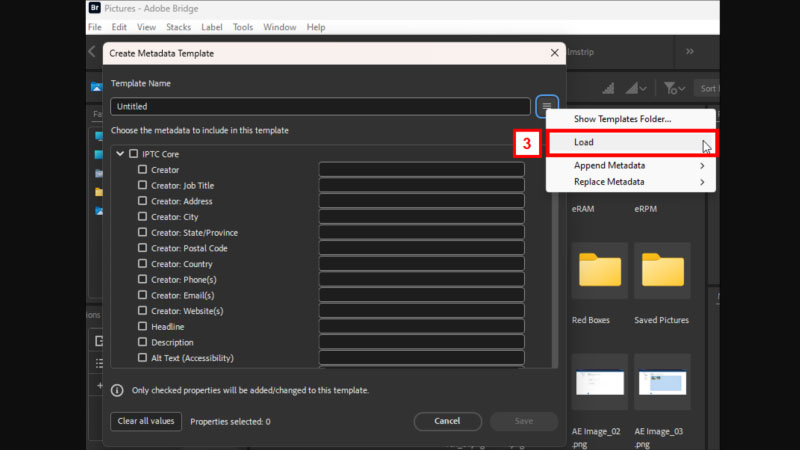Click the info icon beside checked properties note
800x450 pixels.
(x=118, y=390)
